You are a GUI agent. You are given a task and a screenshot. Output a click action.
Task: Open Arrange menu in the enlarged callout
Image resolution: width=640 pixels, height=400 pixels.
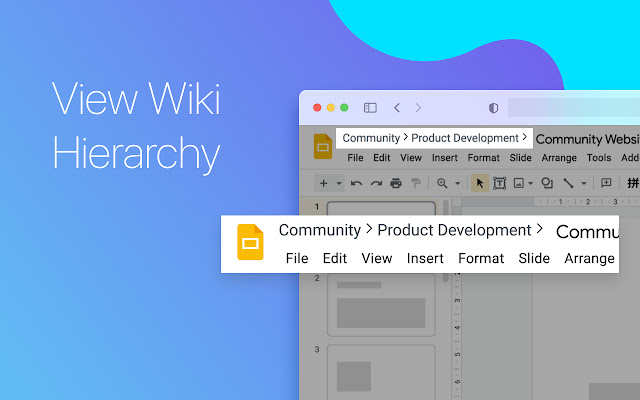point(589,258)
